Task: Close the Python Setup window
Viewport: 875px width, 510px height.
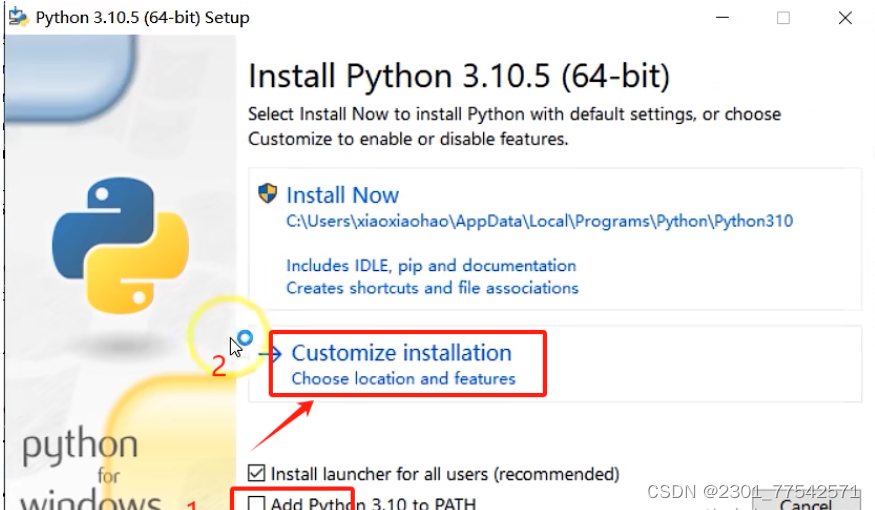Action: 845,18
